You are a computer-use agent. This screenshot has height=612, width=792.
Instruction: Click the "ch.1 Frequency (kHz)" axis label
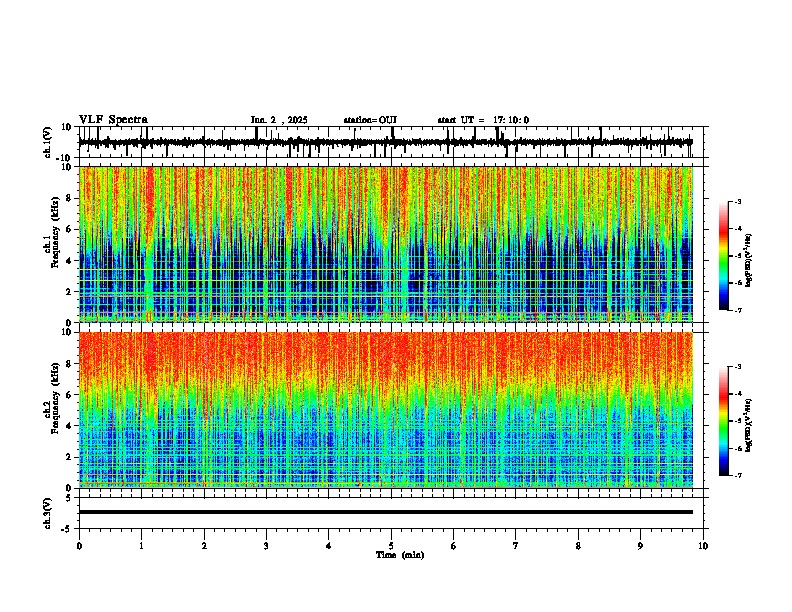tap(51, 233)
